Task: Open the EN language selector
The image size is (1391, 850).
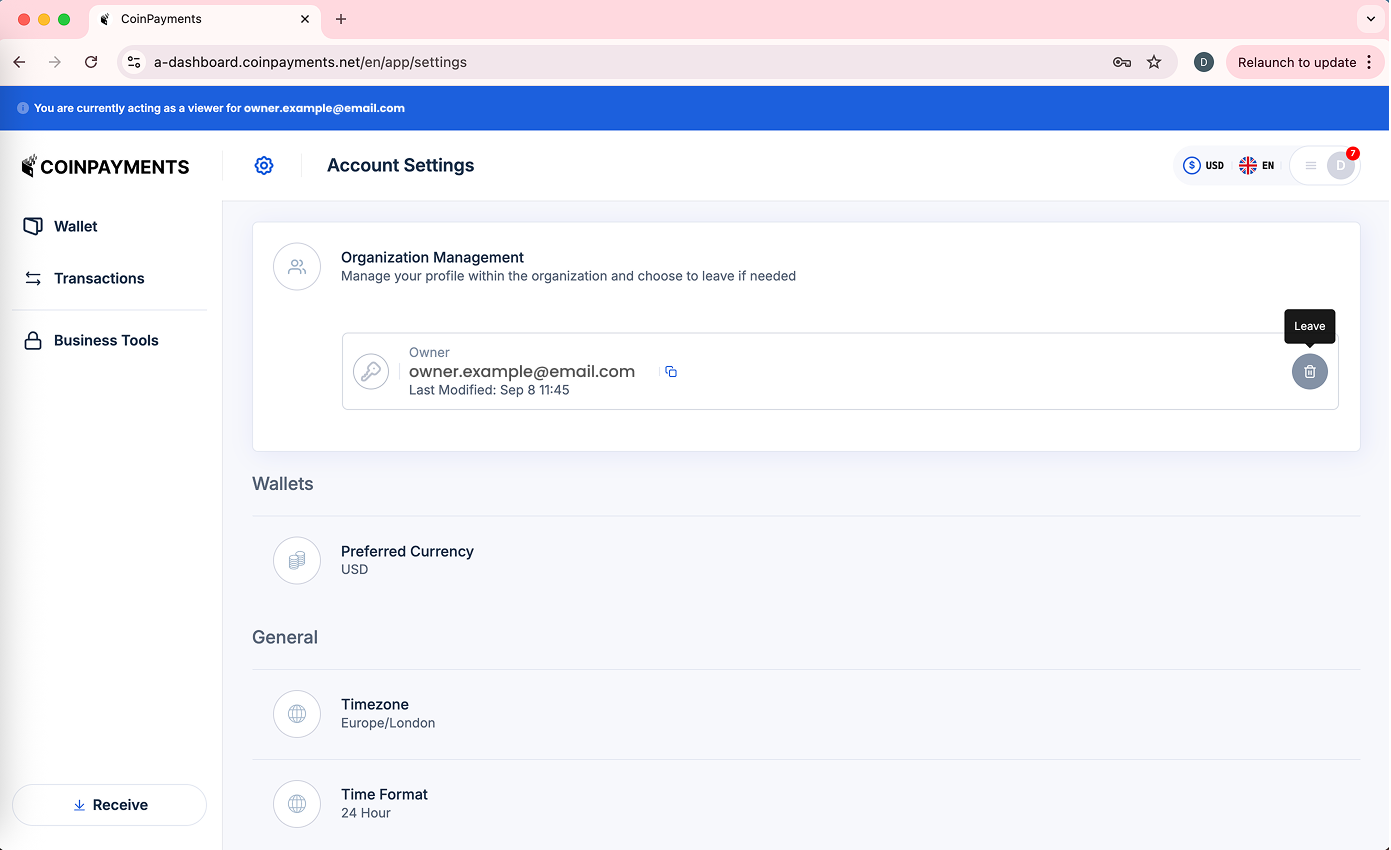Action: click(x=1257, y=166)
